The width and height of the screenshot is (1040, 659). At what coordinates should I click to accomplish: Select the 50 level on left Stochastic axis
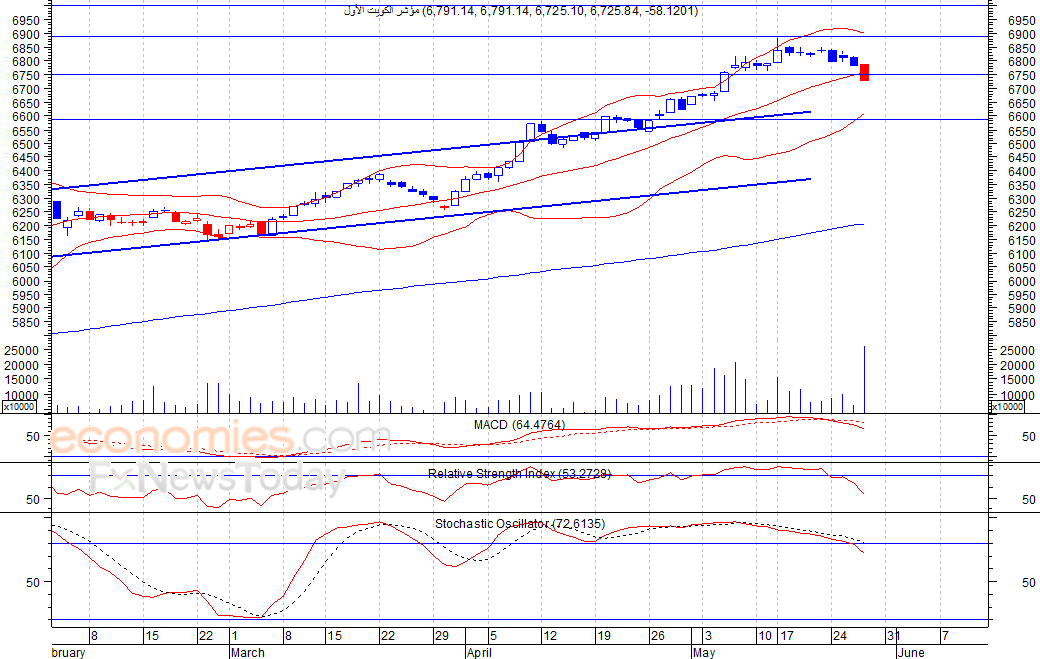click(33, 582)
